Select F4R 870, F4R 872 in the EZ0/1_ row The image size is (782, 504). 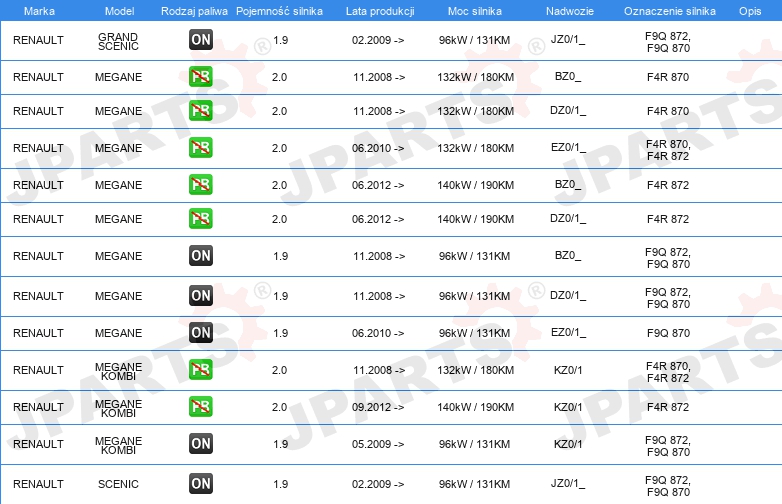pos(668,150)
